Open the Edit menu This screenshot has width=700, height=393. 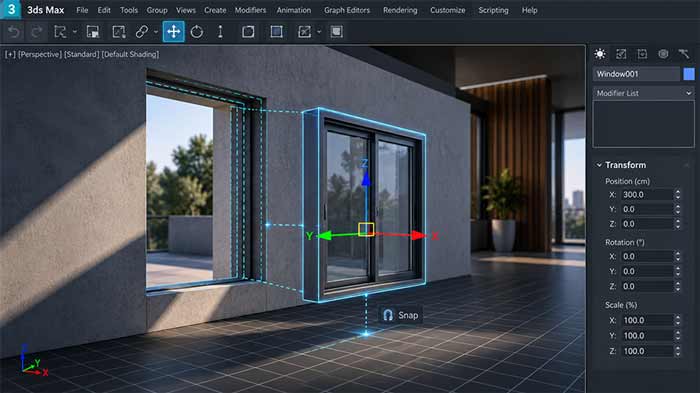point(104,10)
